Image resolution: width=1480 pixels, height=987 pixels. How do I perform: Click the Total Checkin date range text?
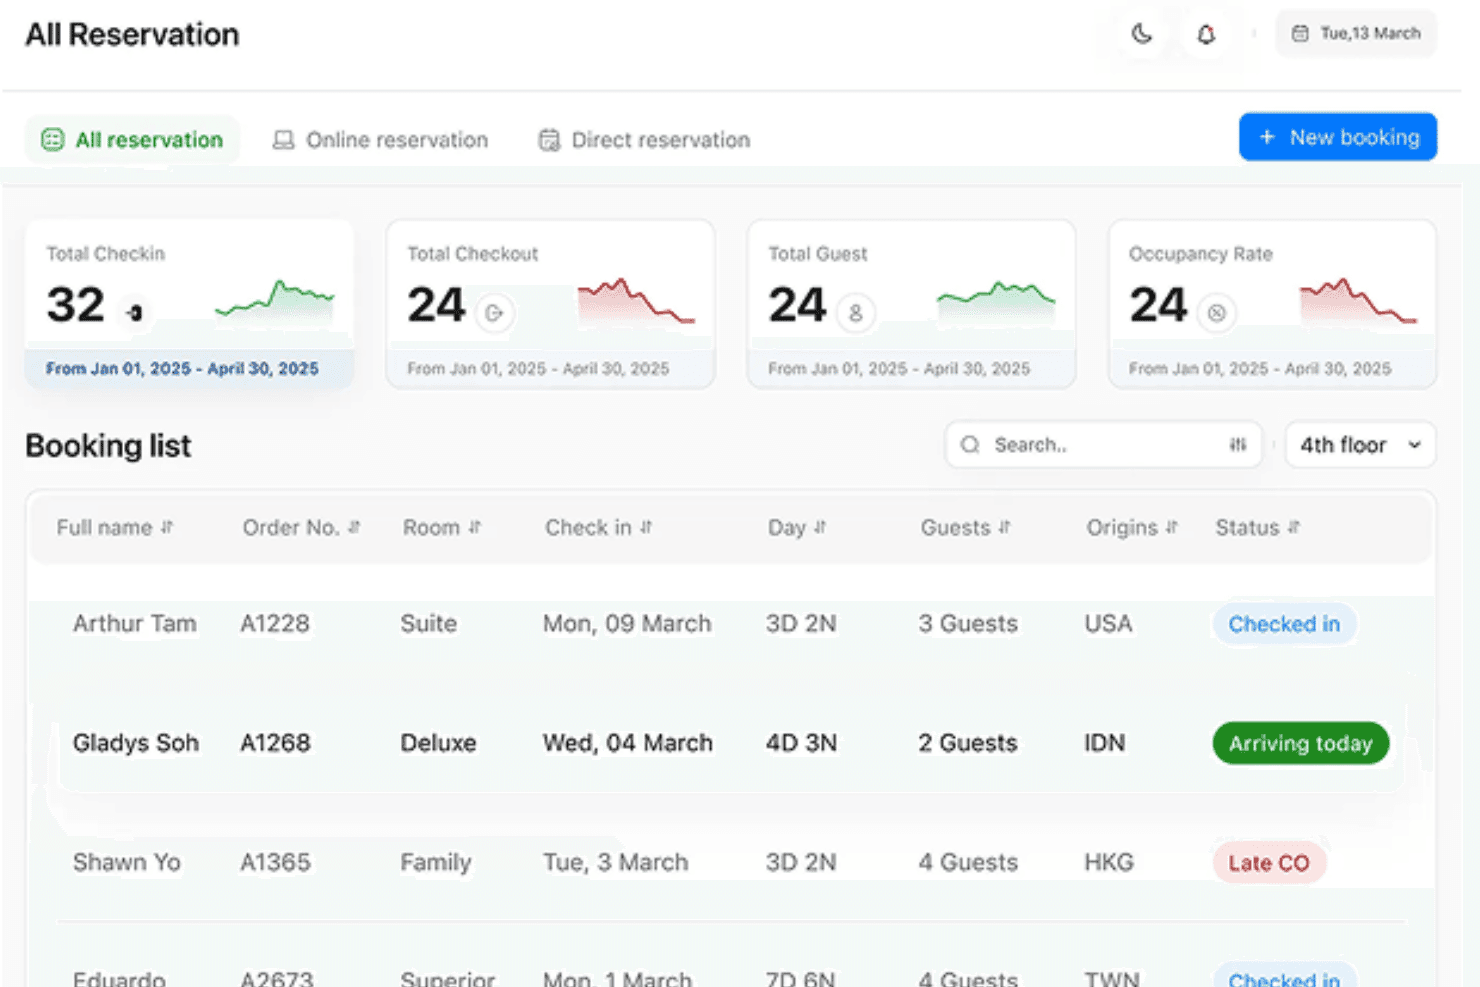click(182, 369)
